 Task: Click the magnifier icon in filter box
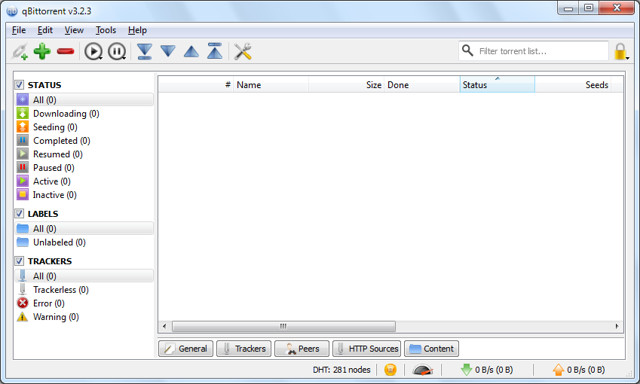click(x=467, y=51)
